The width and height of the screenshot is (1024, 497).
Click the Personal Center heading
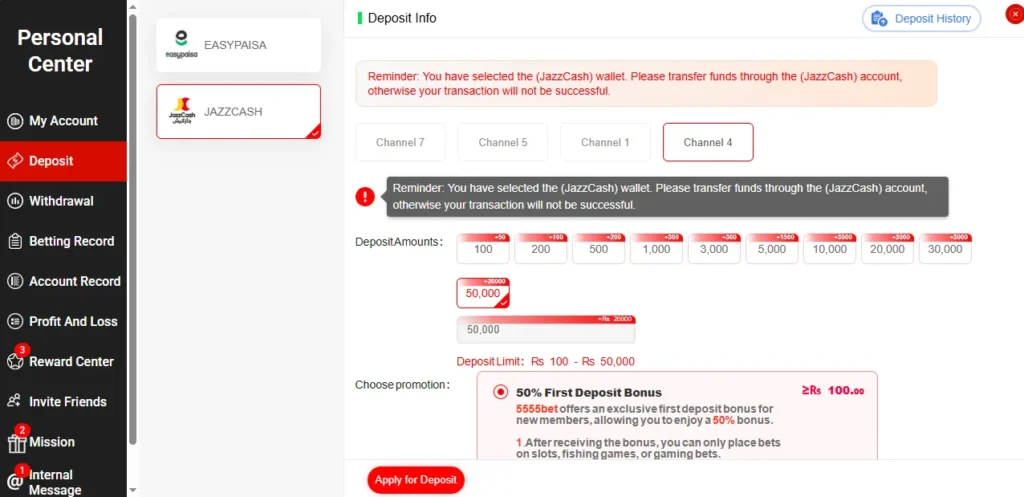tap(60, 50)
